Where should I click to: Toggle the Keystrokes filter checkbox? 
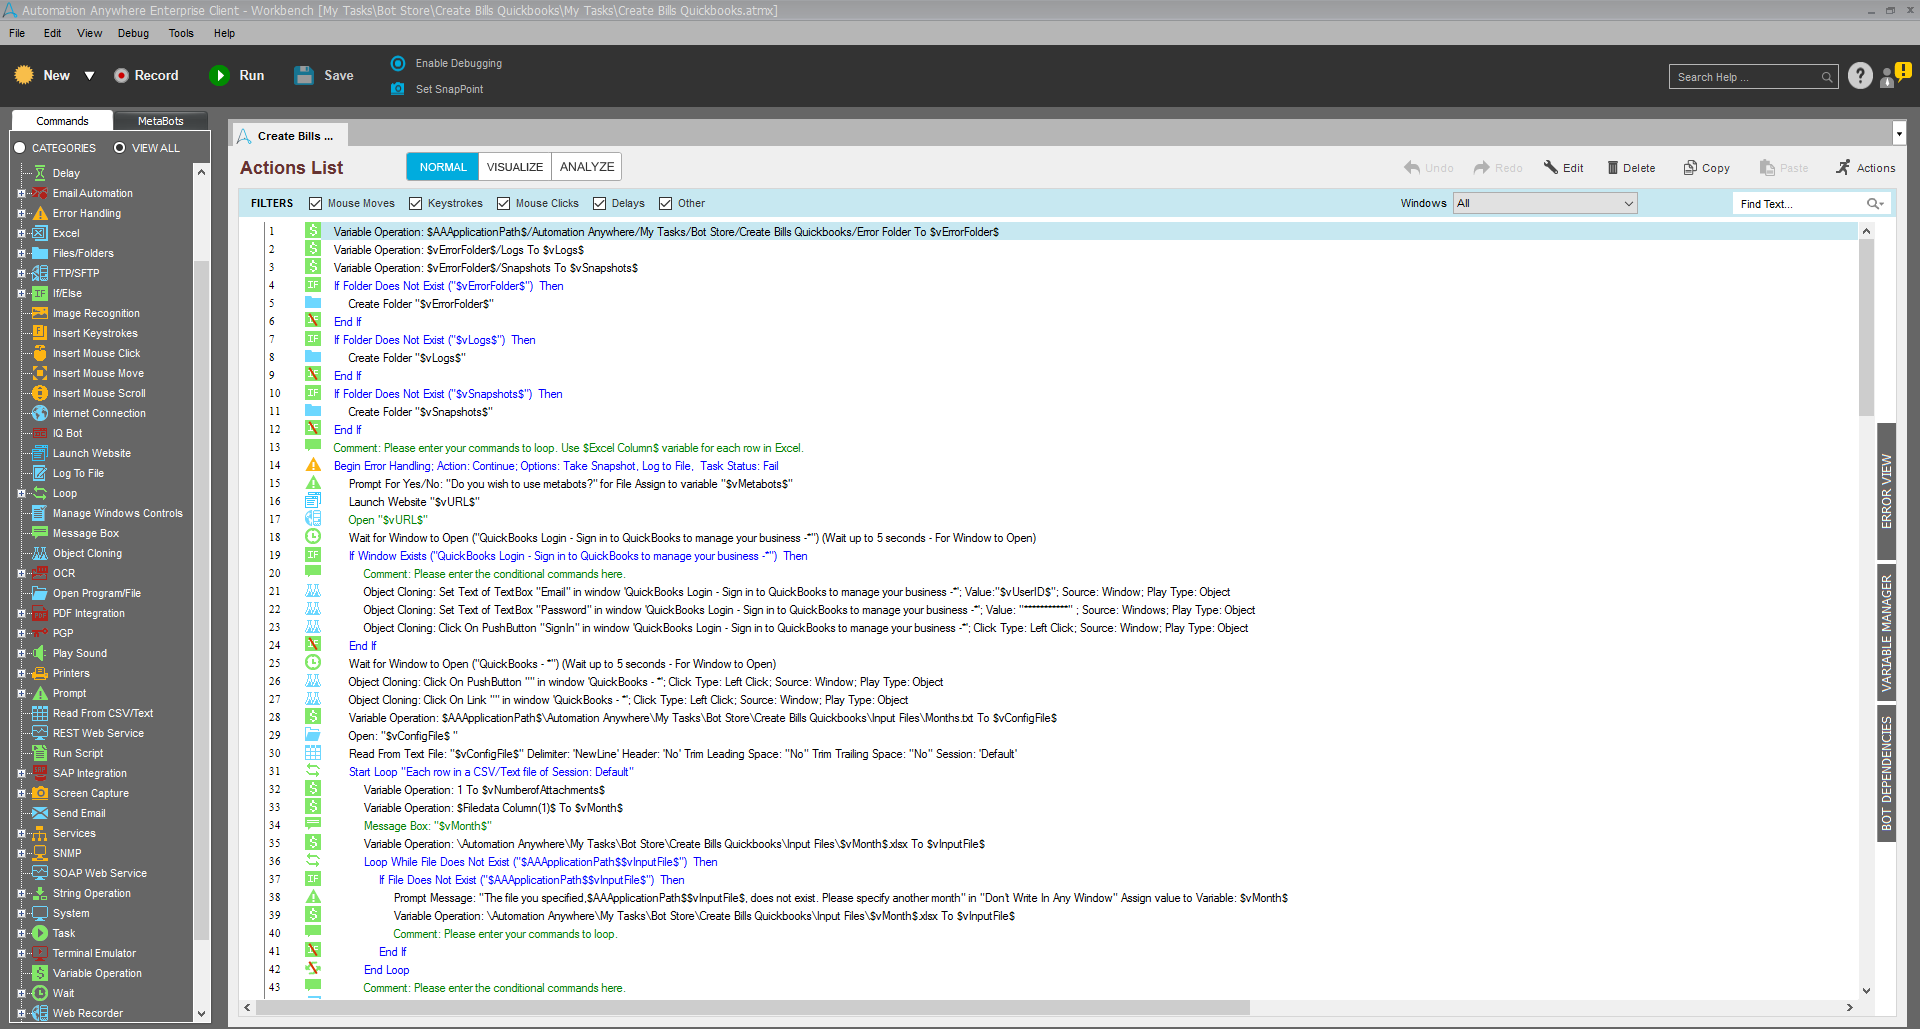pos(416,204)
